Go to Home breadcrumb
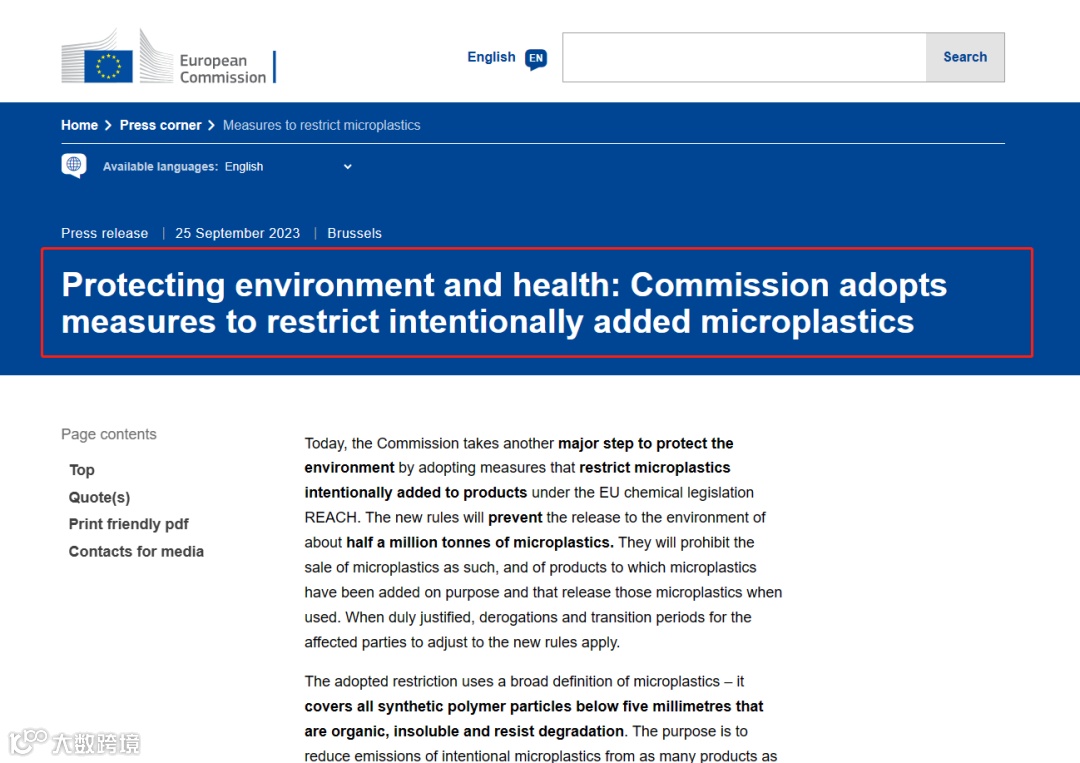1080x763 pixels. pyautogui.click(x=79, y=125)
